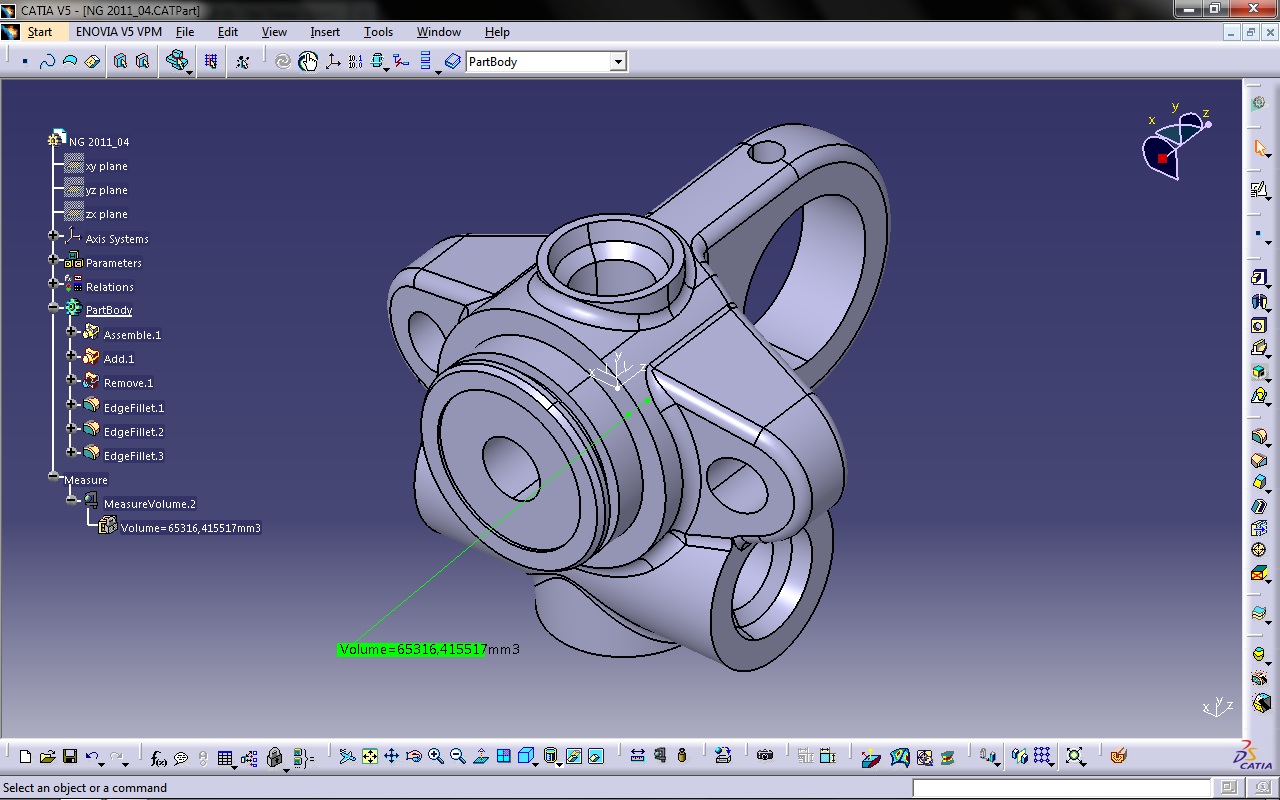Click the Edit menu
1280x800 pixels.
point(228,32)
